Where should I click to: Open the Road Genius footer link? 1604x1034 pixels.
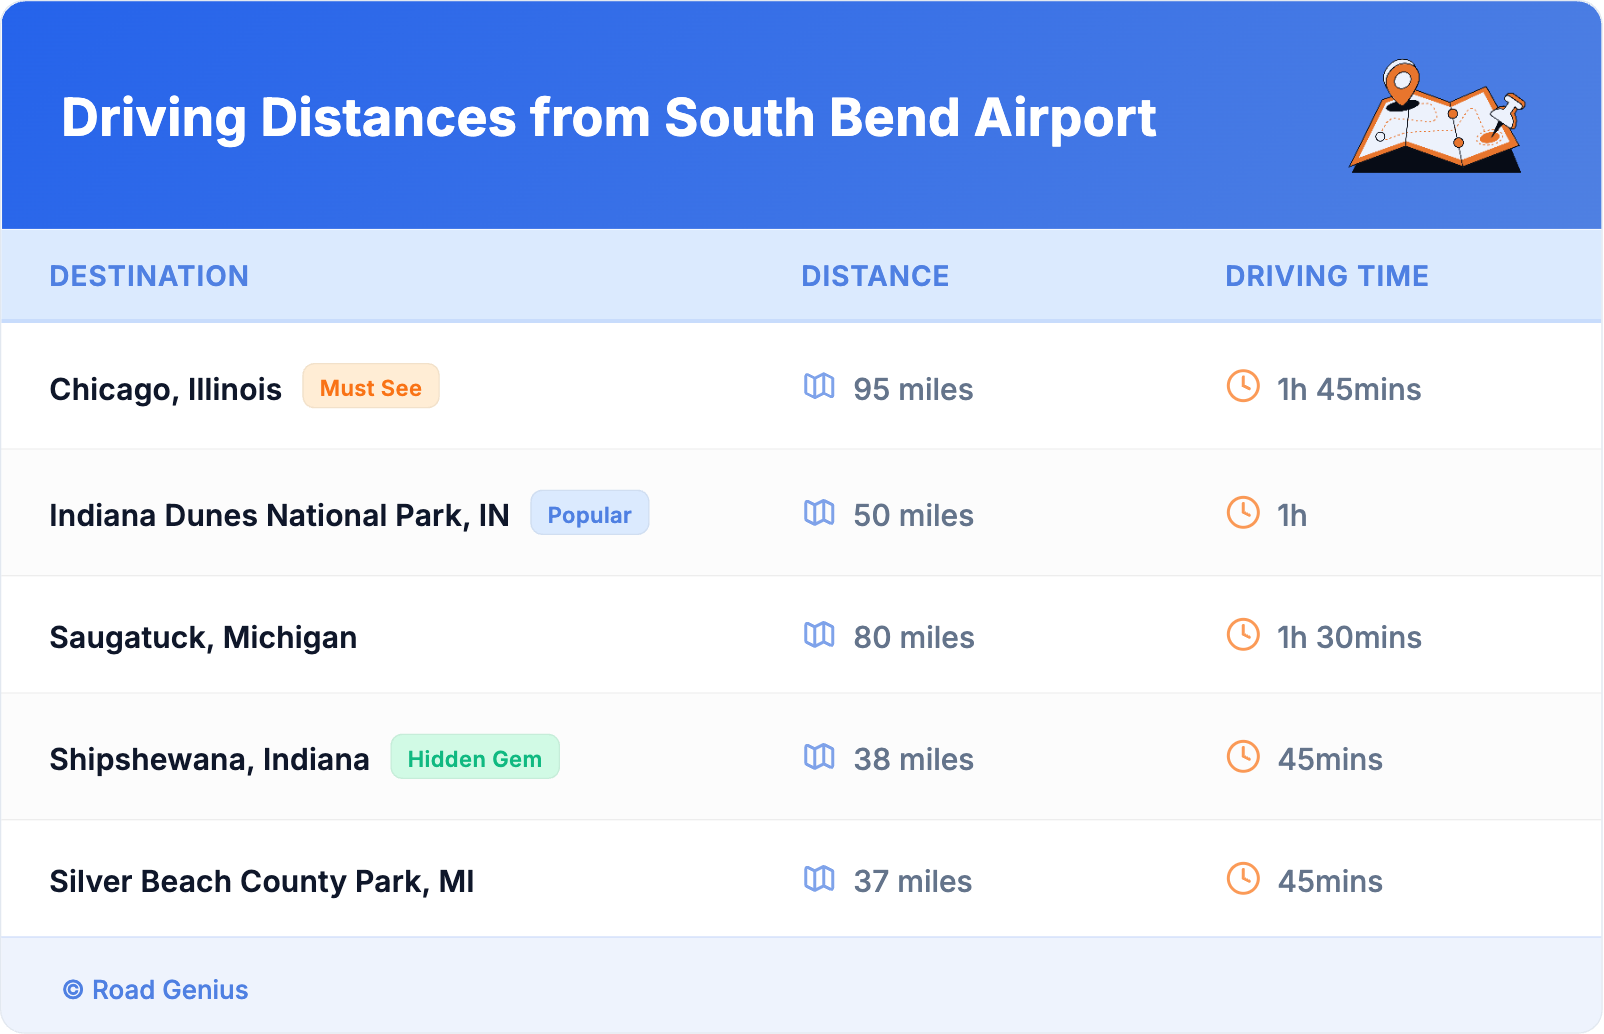(x=156, y=990)
